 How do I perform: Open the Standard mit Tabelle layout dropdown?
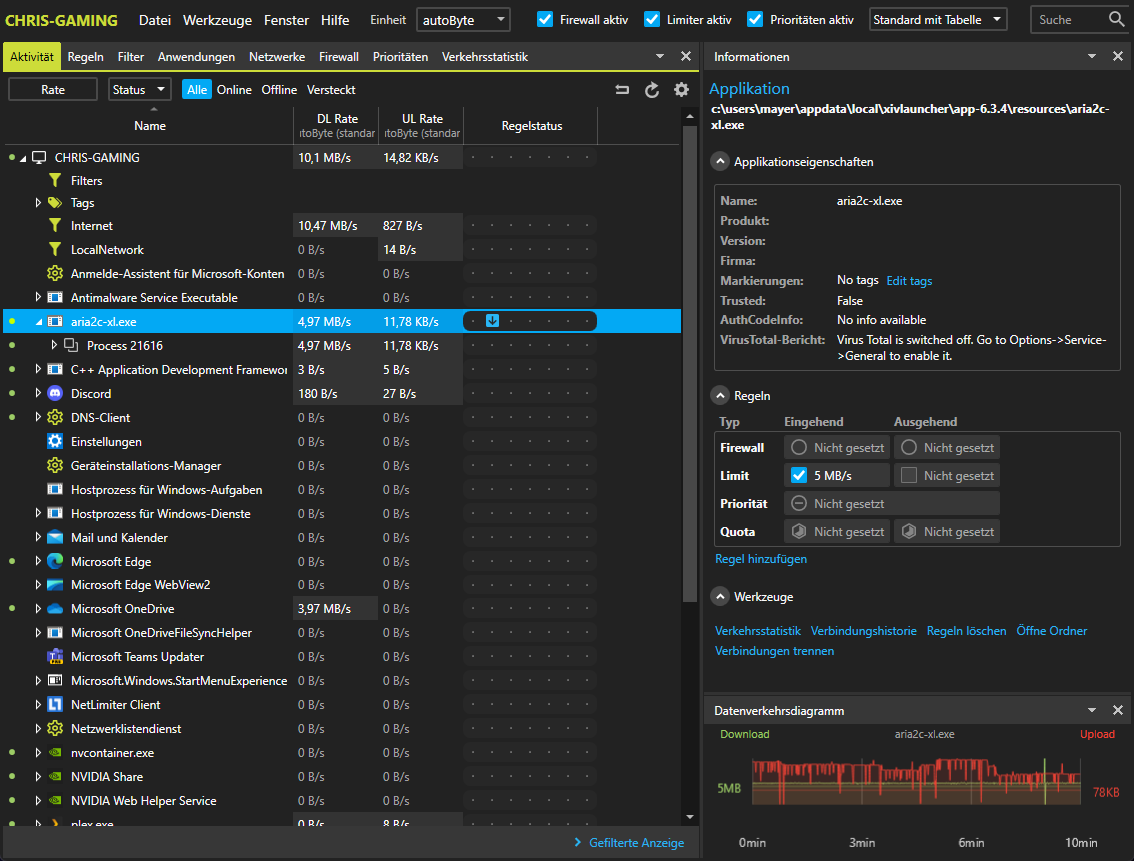coord(937,18)
